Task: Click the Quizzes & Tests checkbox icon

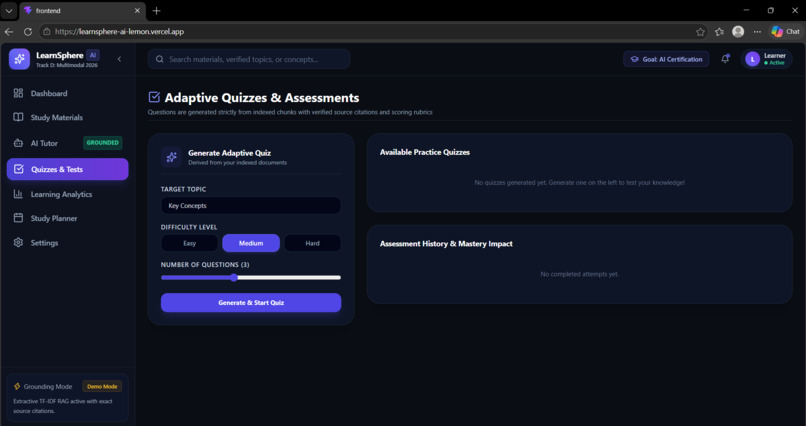Action: 19,169
